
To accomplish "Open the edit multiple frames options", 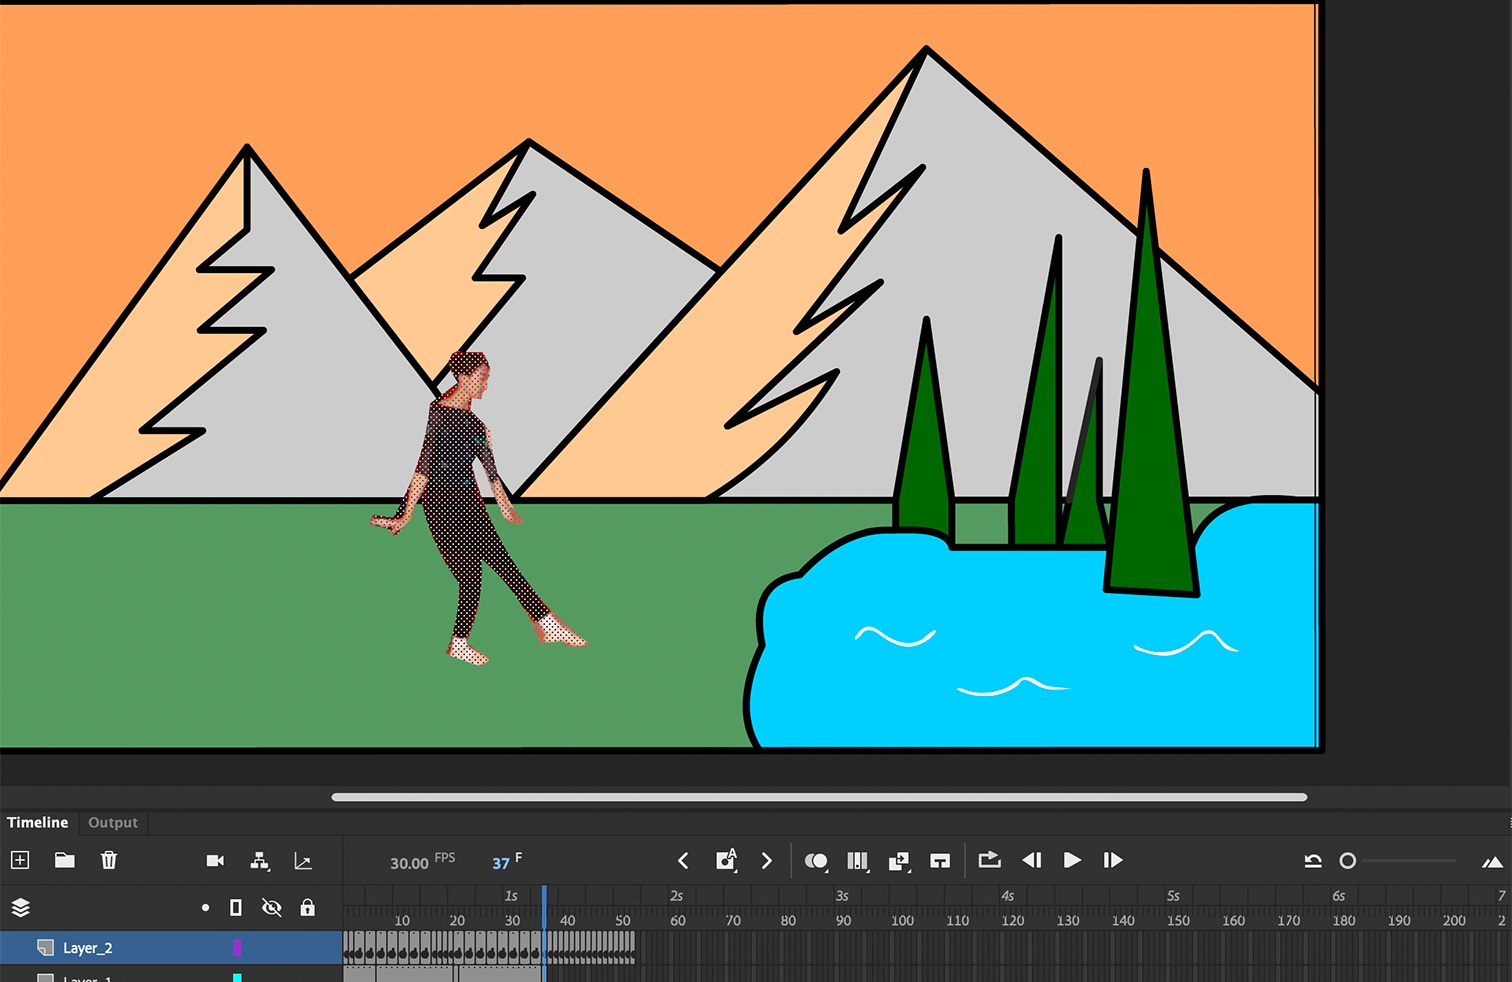I will [858, 860].
